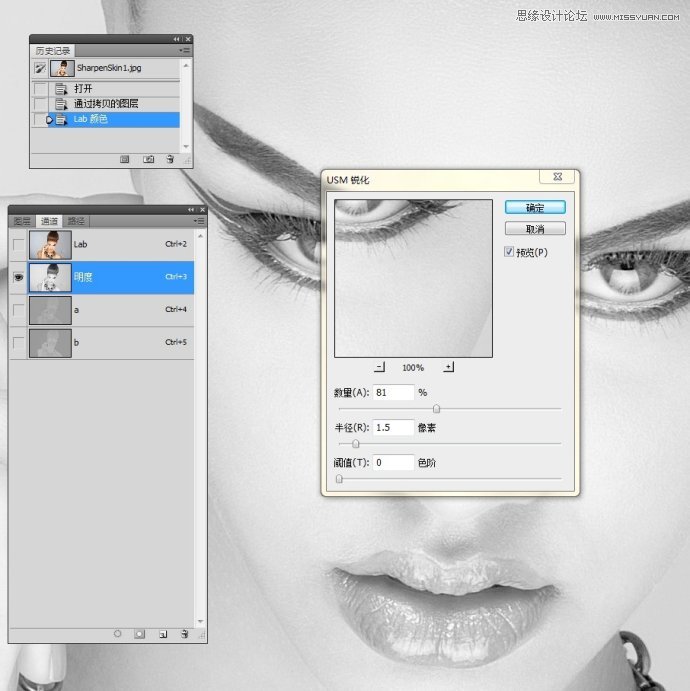Collapse History panel to icons

coord(176,39)
